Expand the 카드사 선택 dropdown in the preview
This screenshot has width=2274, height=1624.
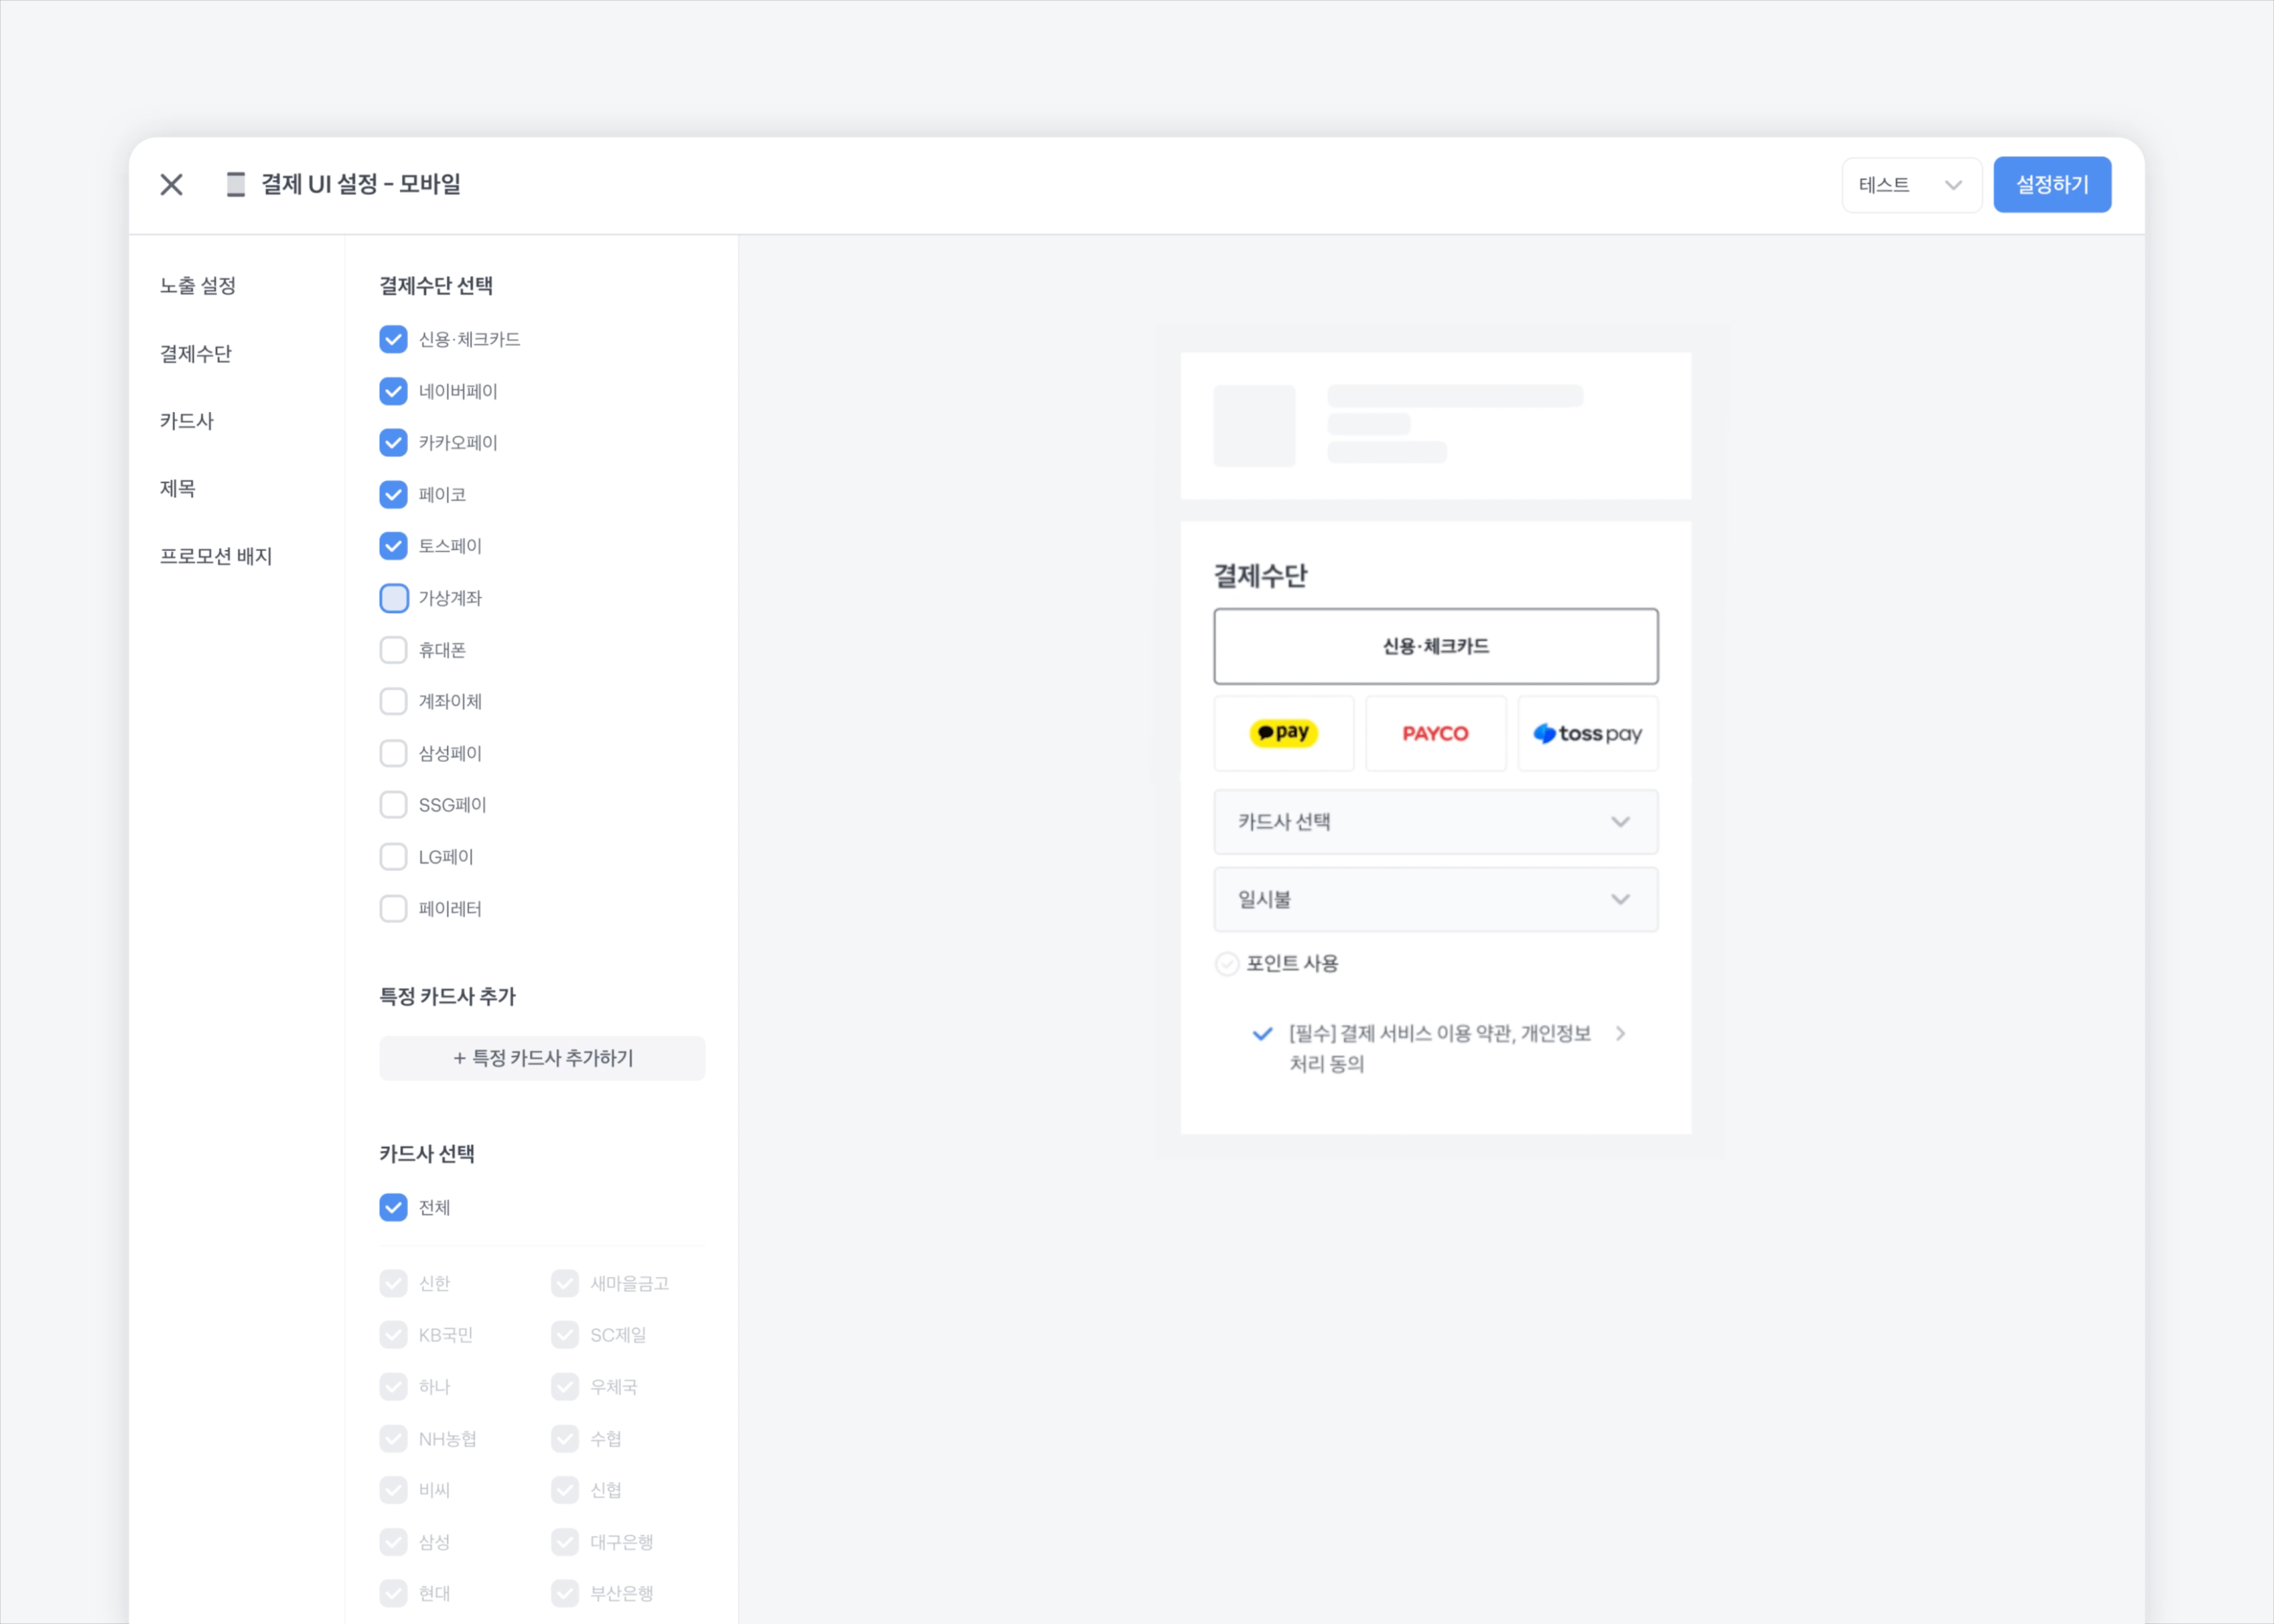coord(1435,822)
